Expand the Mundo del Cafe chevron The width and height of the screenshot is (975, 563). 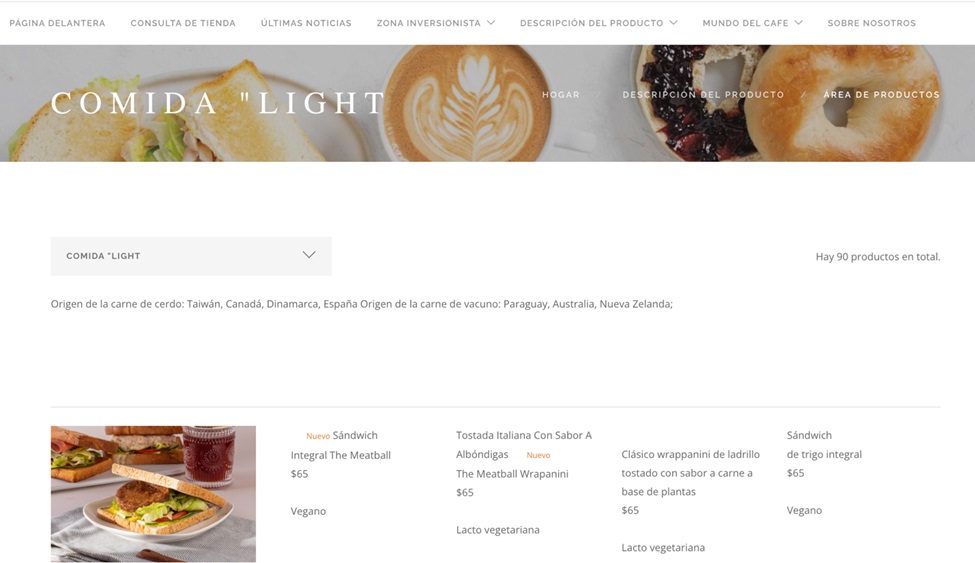click(x=798, y=22)
